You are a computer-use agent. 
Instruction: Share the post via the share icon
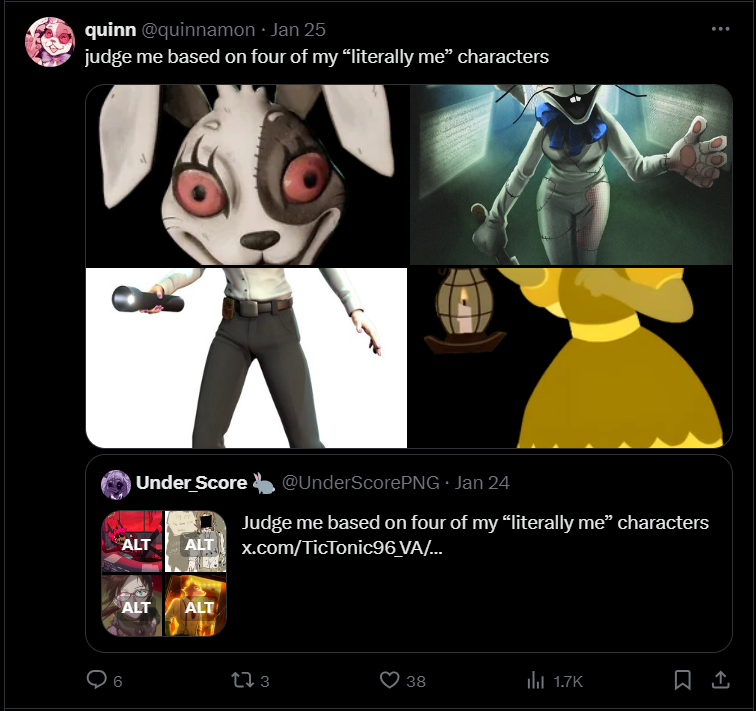click(x=719, y=680)
